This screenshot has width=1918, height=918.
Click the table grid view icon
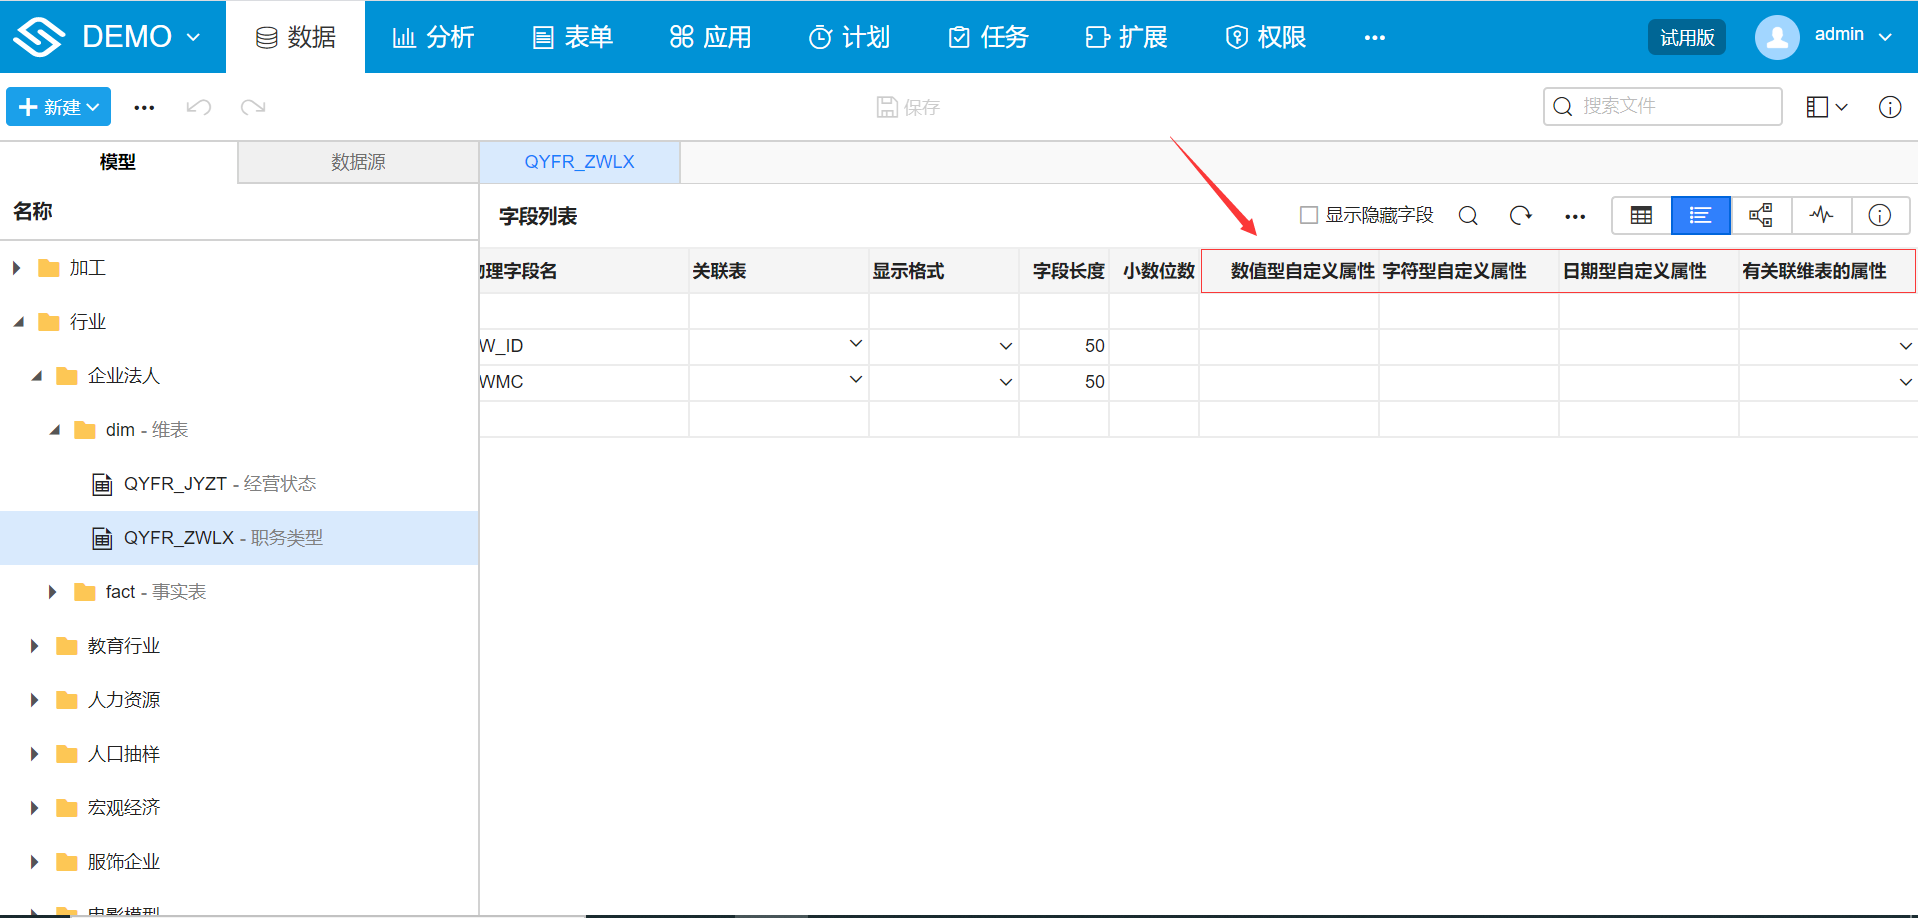click(x=1641, y=215)
